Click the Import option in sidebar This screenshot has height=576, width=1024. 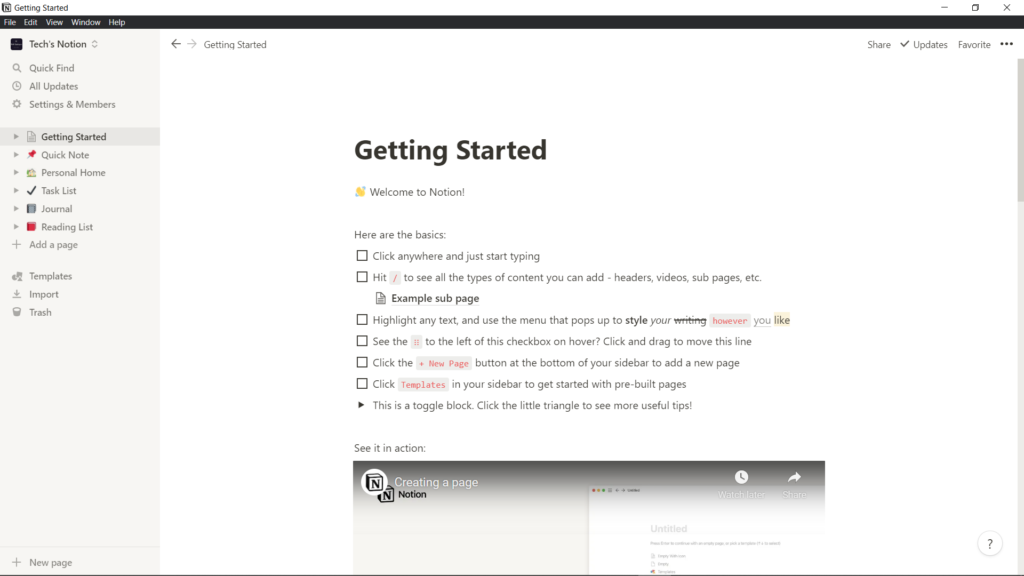click(43, 294)
